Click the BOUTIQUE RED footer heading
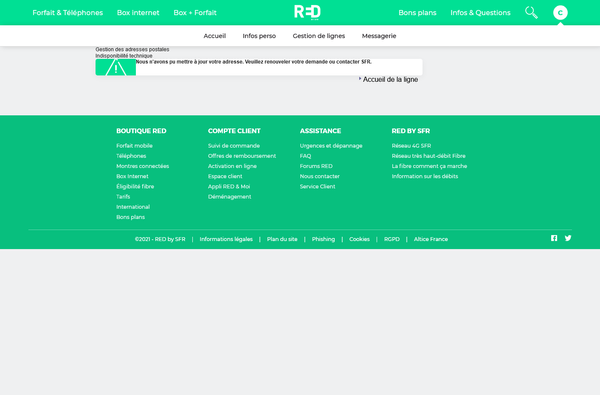The width and height of the screenshot is (600, 395). point(141,131)
